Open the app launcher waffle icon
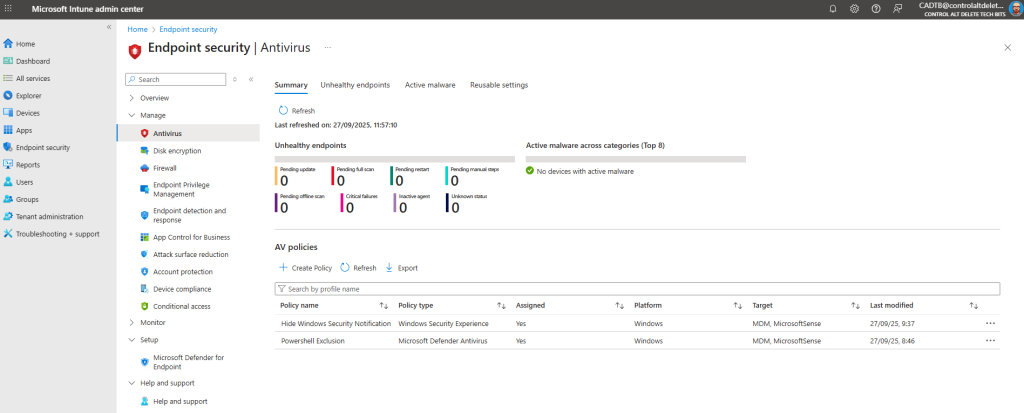Viewport: 1024px width, 413px height. [x=8, y=8]
